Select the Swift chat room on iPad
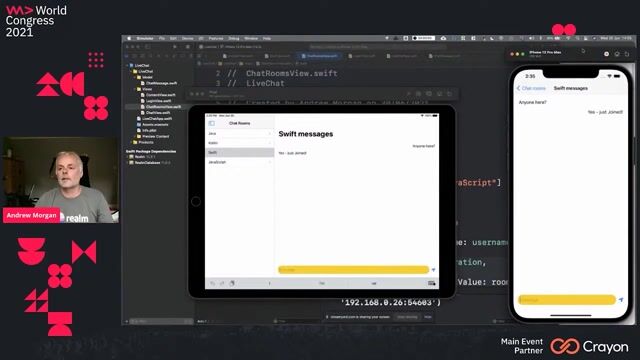 tap(240, 152)
